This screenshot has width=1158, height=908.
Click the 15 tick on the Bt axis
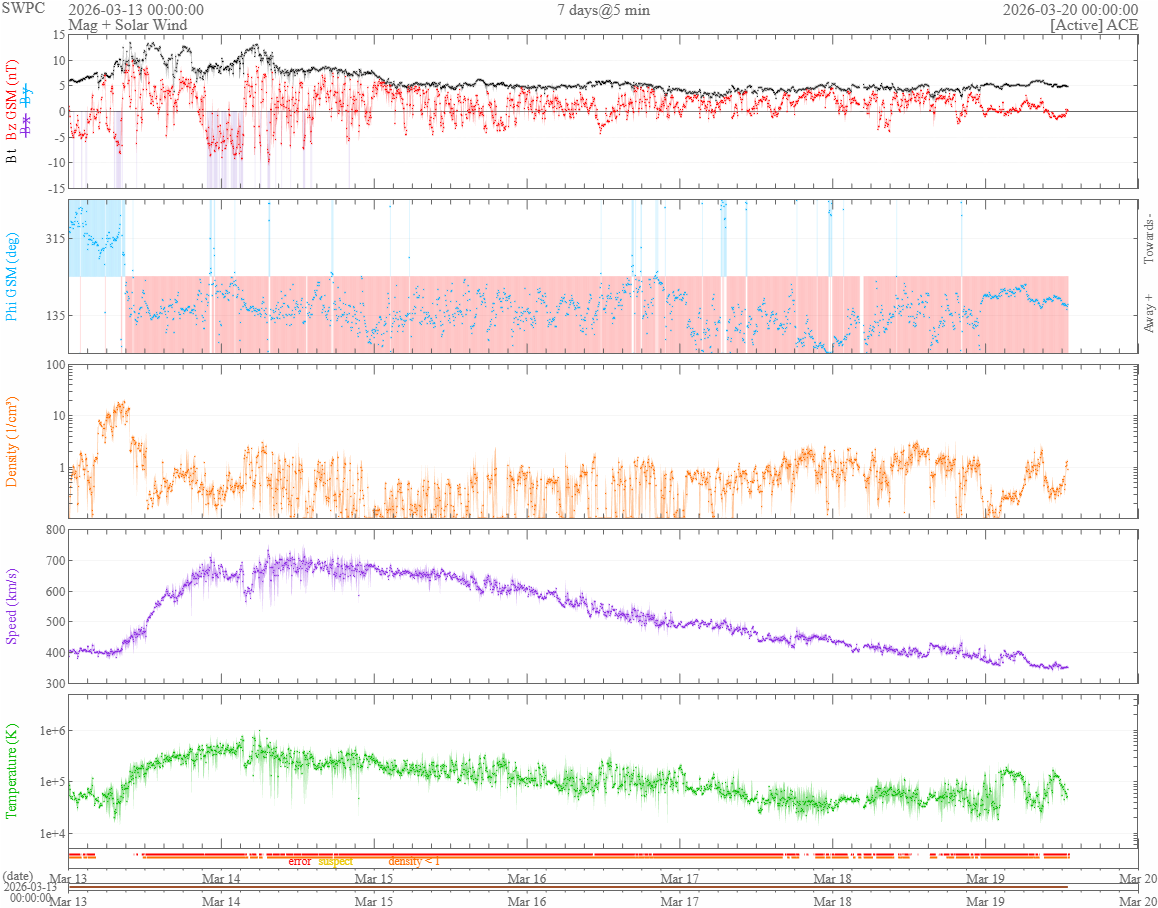[59, 35]
